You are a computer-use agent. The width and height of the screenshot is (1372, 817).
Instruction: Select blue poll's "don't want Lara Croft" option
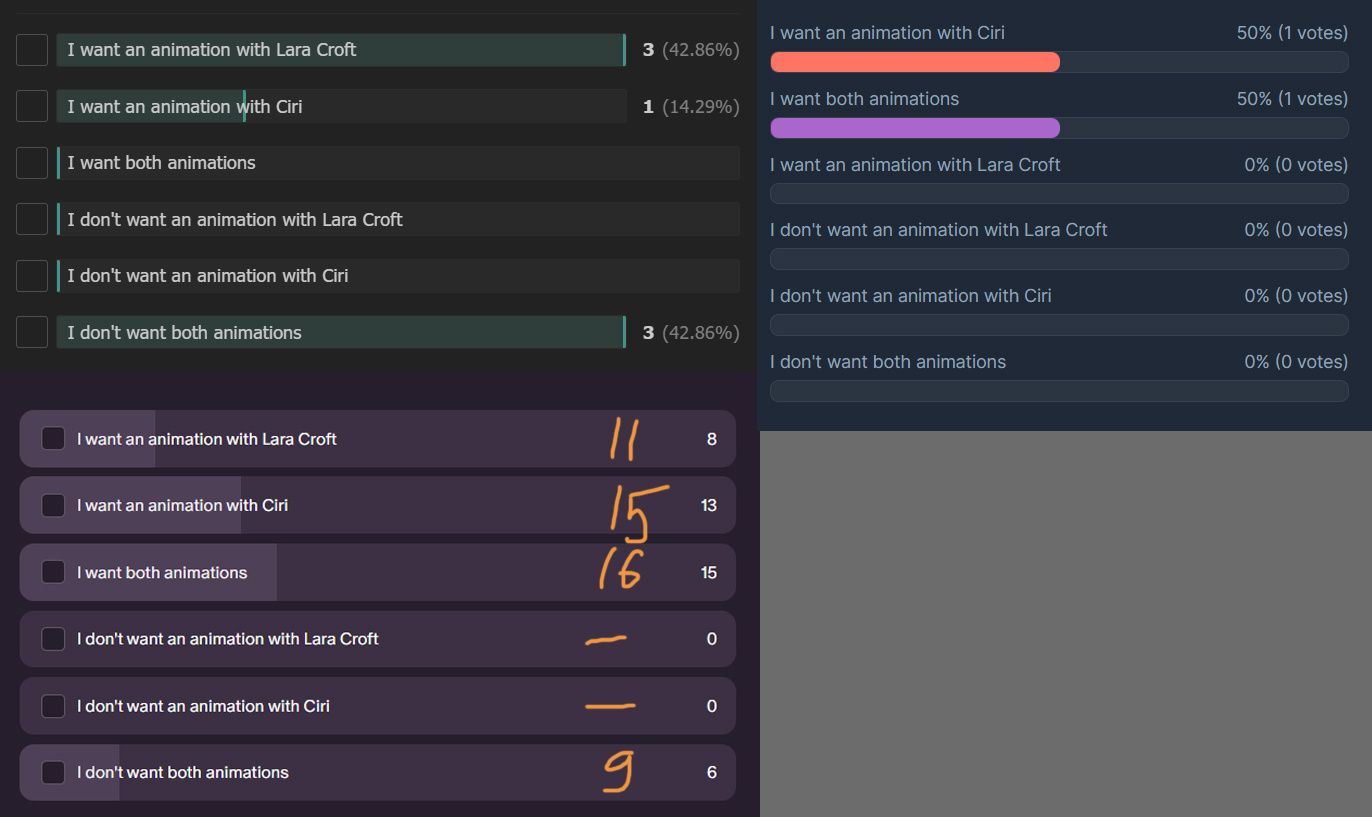[938, 230]
